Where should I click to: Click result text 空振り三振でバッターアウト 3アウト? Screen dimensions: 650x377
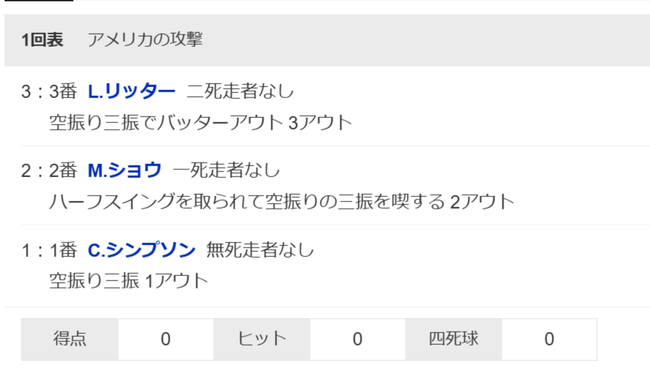click(201, 123)
